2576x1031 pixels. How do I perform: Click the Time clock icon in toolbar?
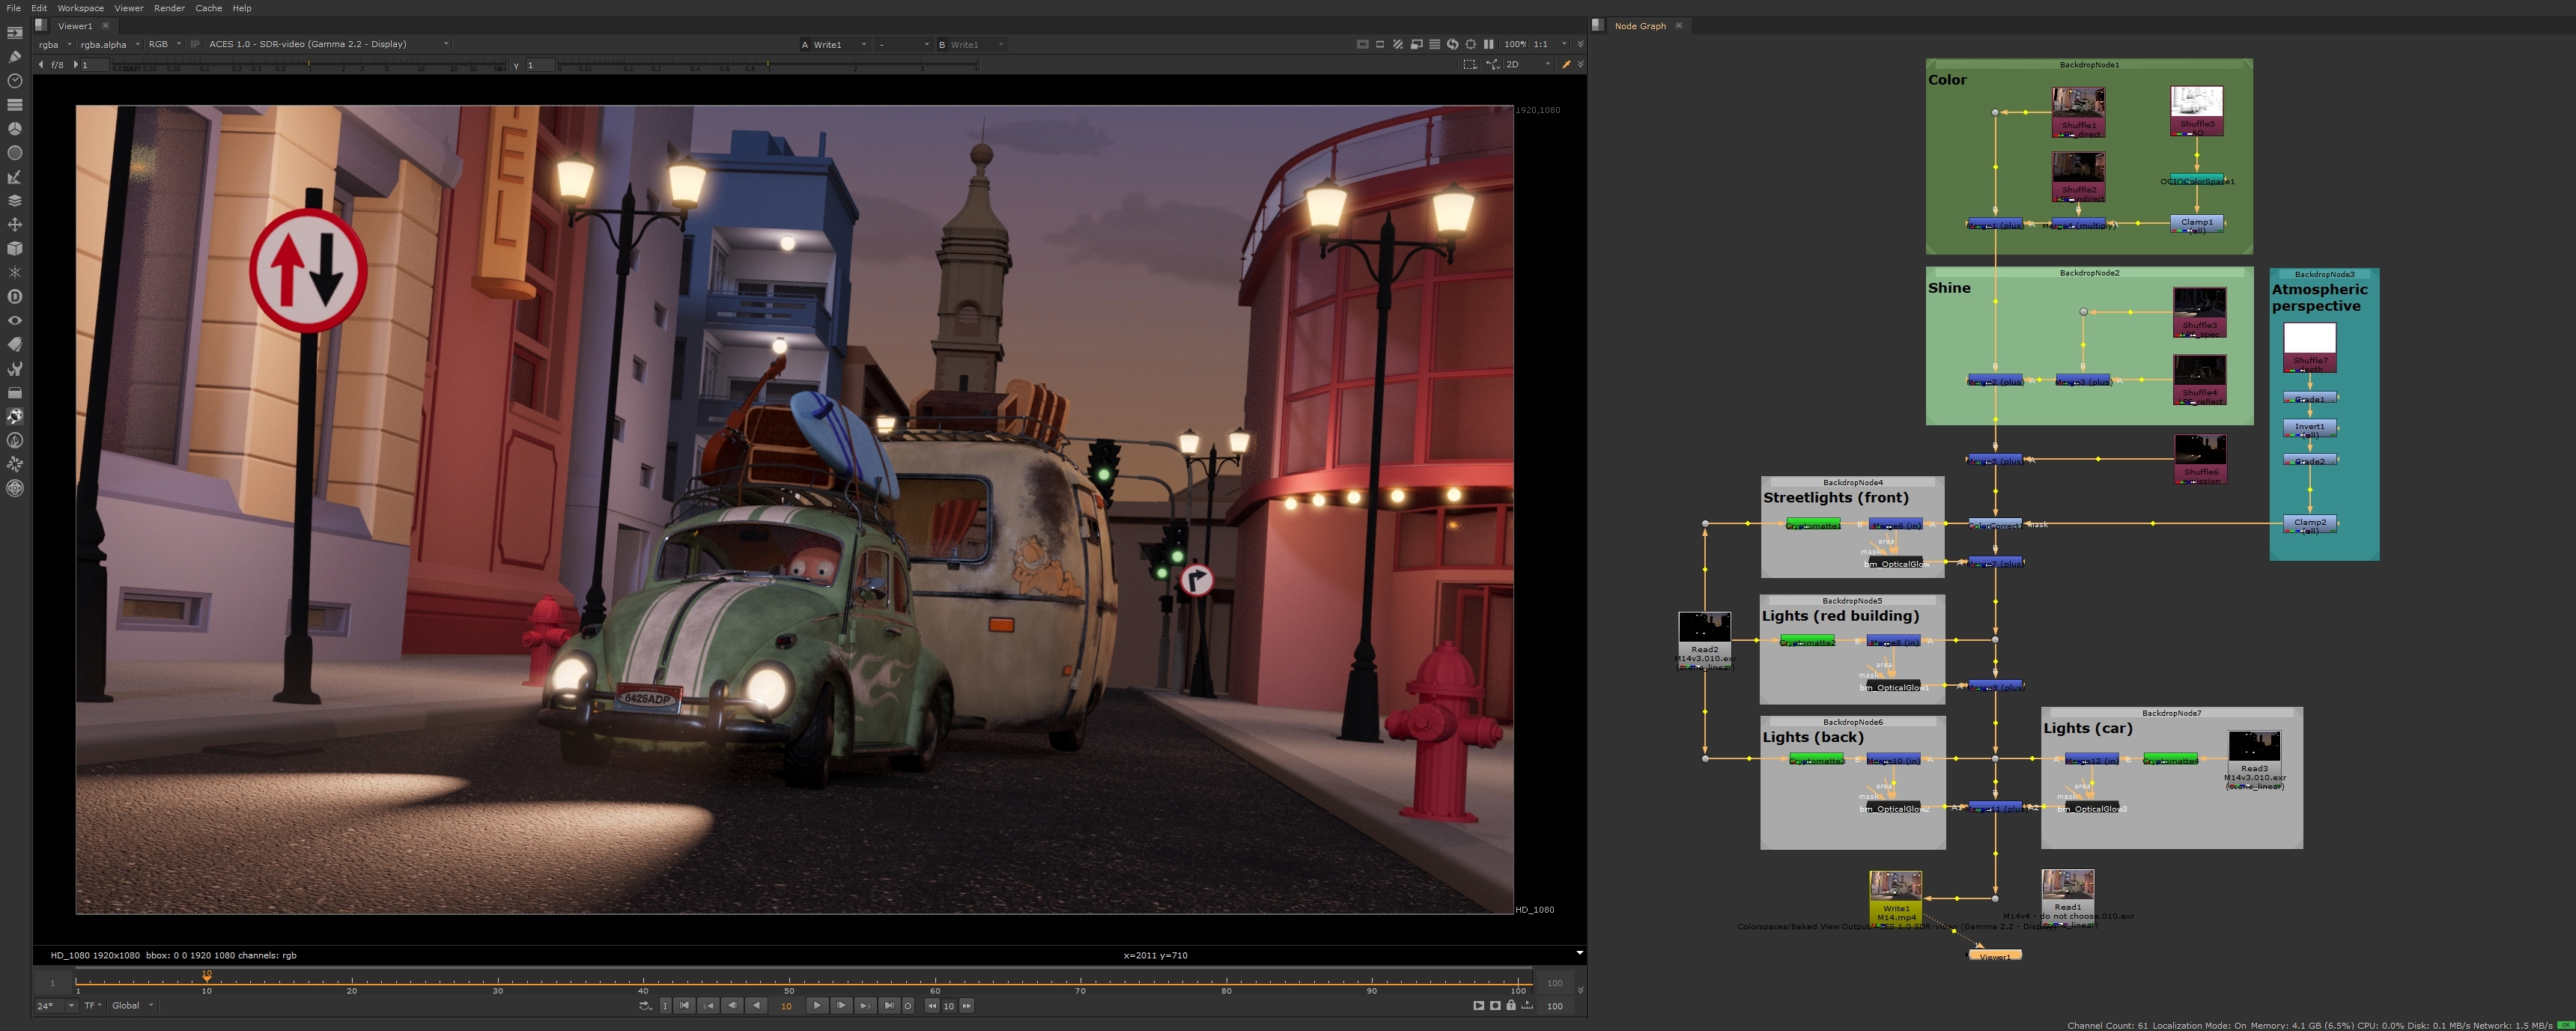pos(15,80)
